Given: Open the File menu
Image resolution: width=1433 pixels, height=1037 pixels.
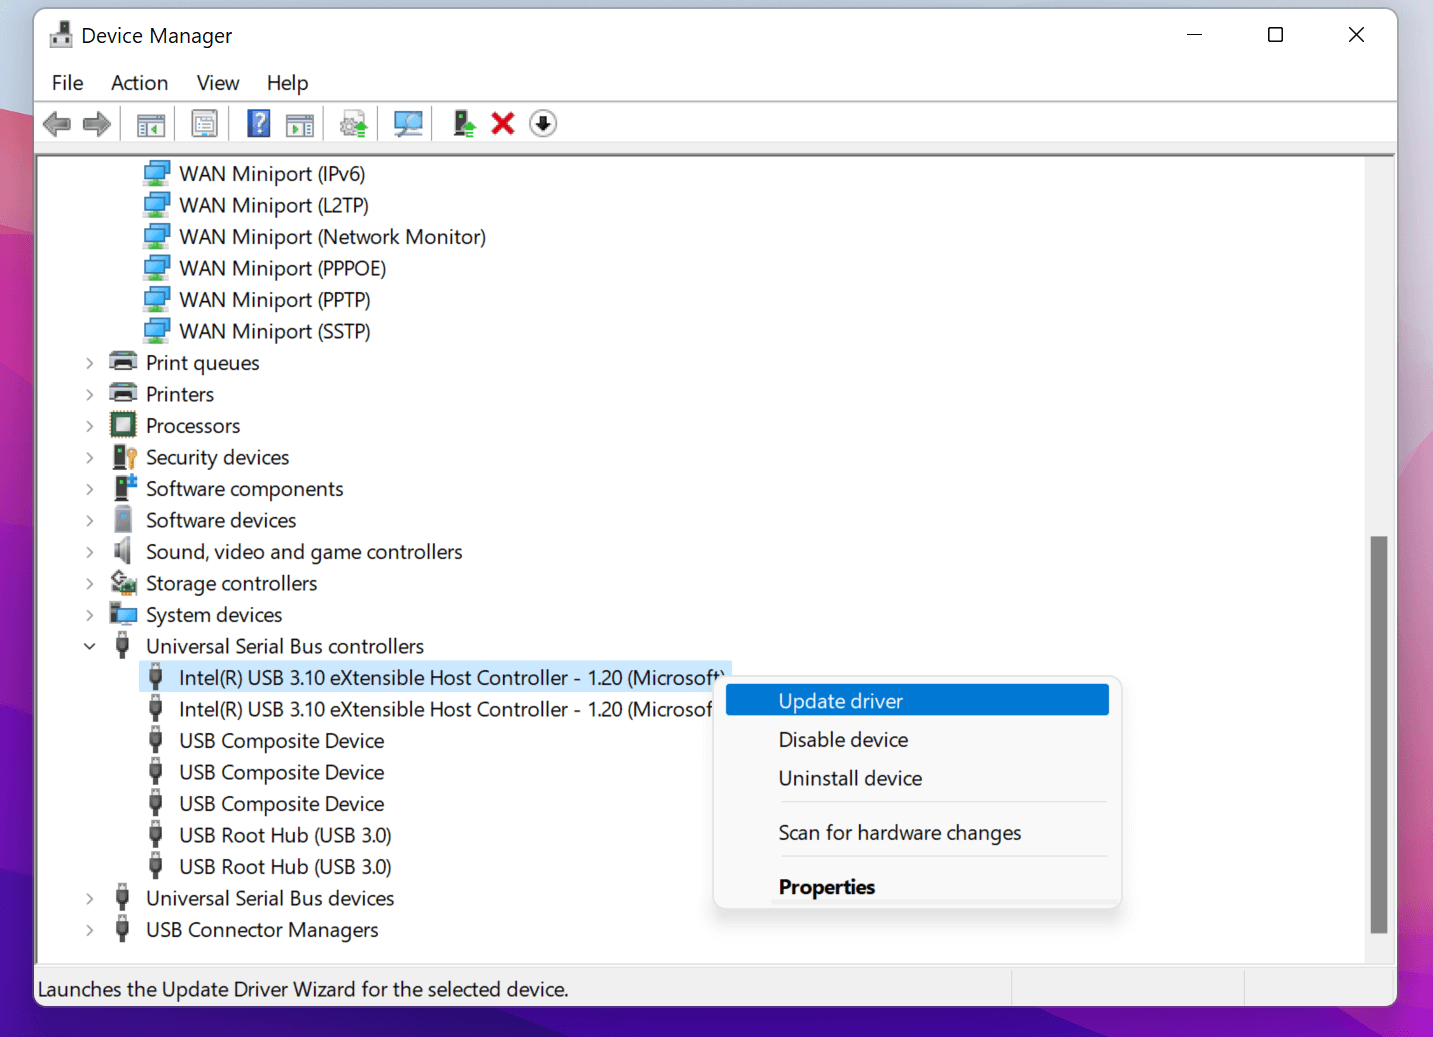Looking at the screenshot, I should [68, 83].
